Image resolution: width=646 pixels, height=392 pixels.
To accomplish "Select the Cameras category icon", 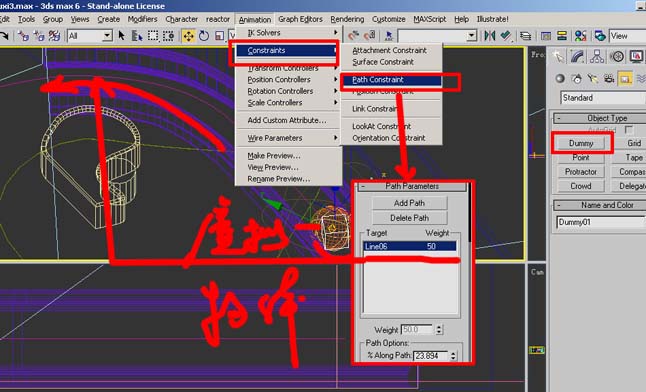I will point(609,78).
